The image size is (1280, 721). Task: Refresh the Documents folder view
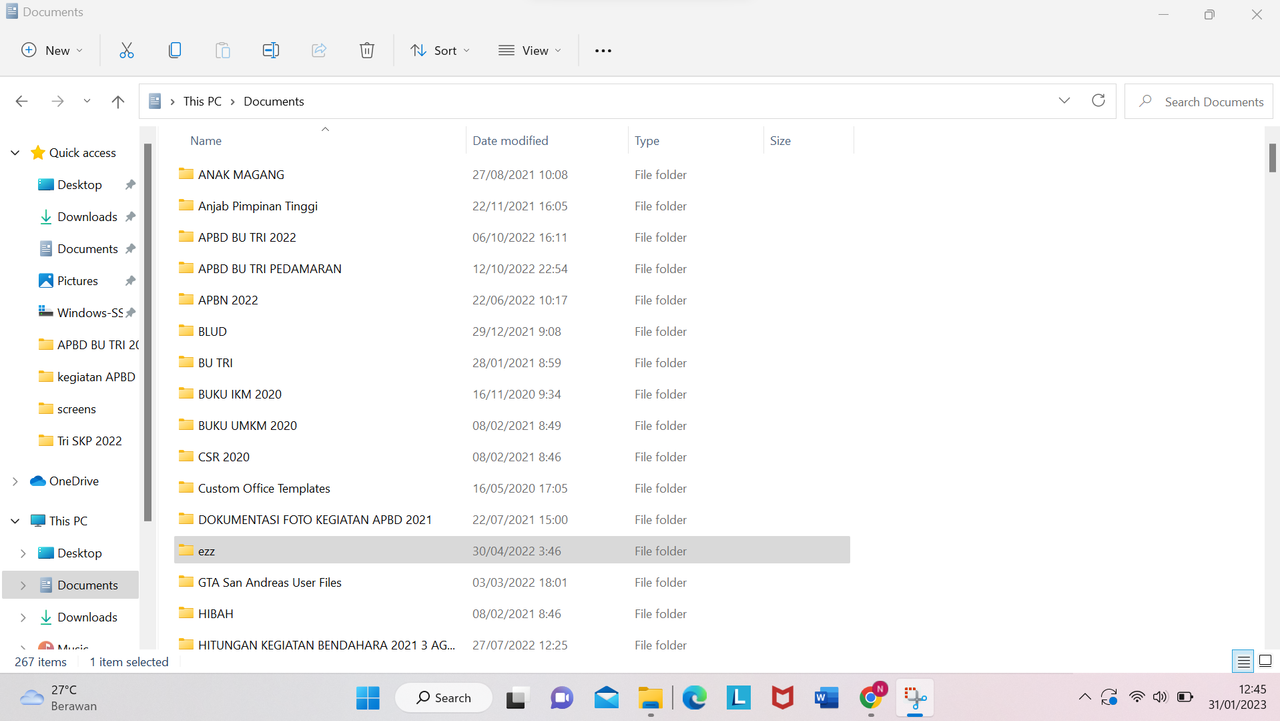pos(1098,101)
